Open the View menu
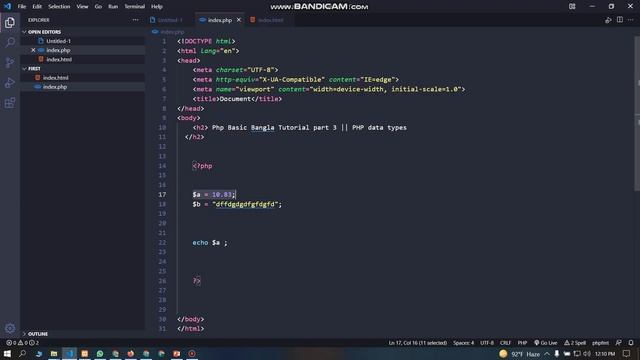The height and width of the screenshot is (360, 640). [82, 7]
